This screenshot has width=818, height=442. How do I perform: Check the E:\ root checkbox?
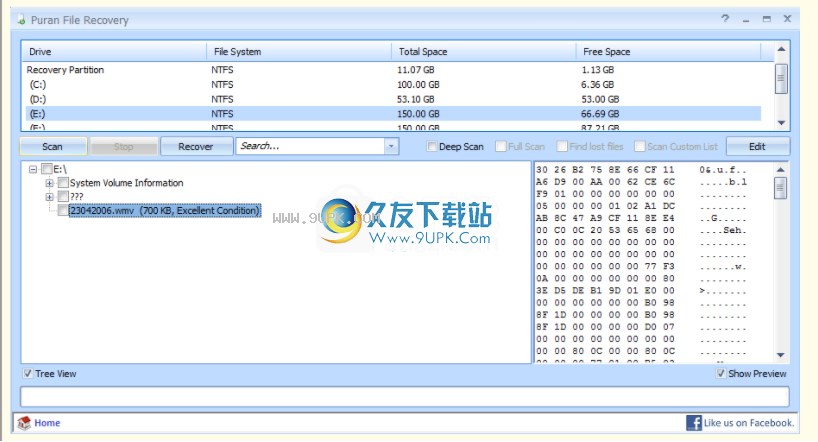[x=47, y=169]
